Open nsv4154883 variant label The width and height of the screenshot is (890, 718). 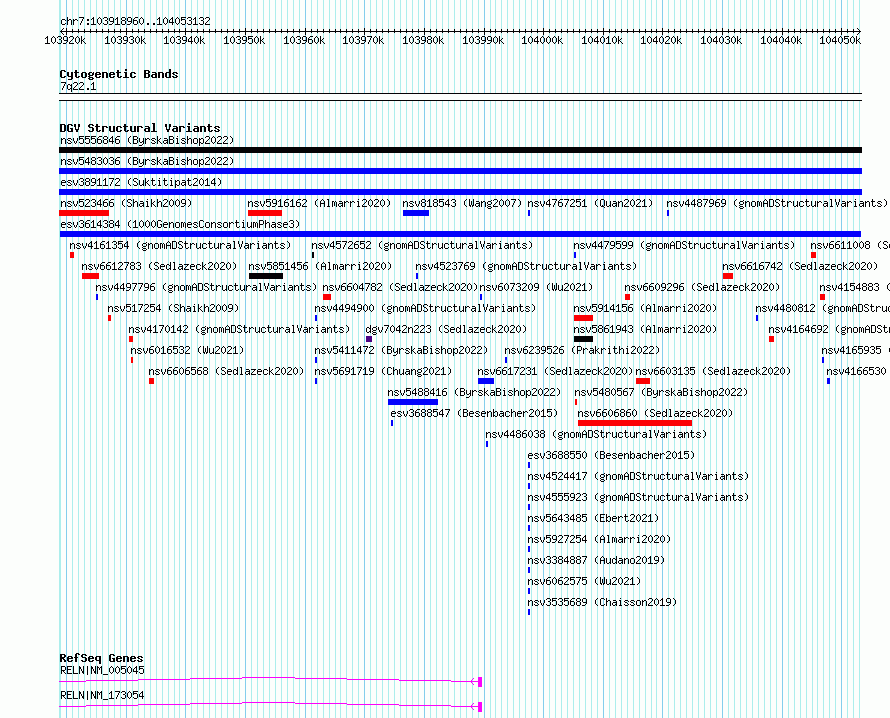[x=854, y=287]
